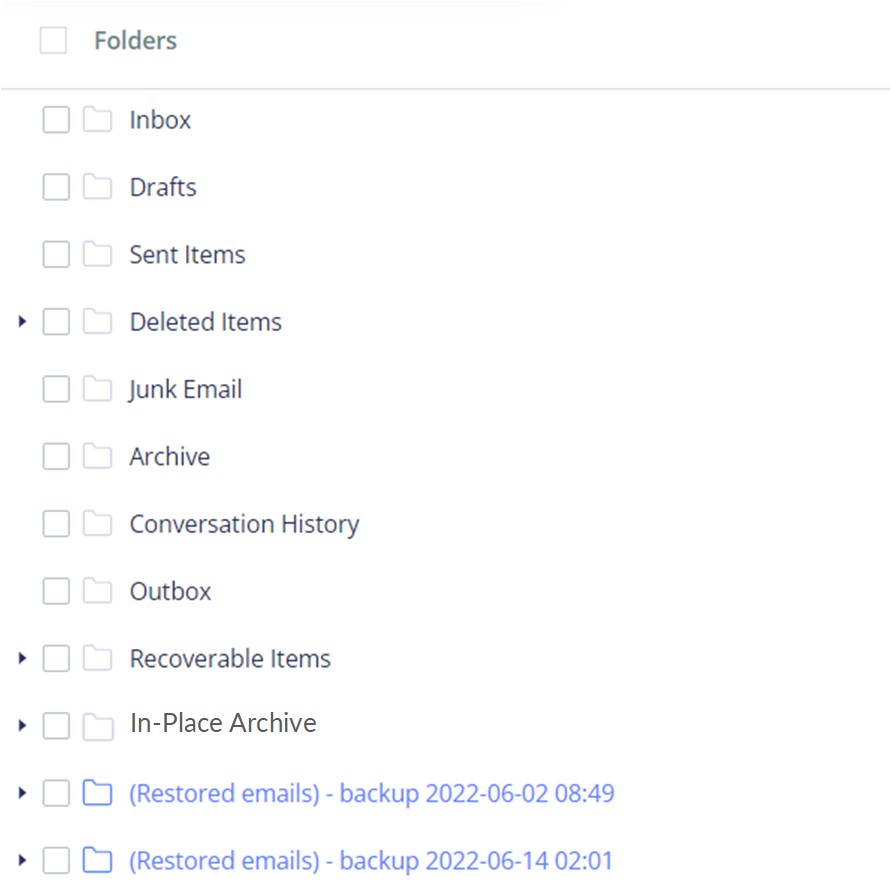Click the Conversation History folder icon

(x=97, y=523)
